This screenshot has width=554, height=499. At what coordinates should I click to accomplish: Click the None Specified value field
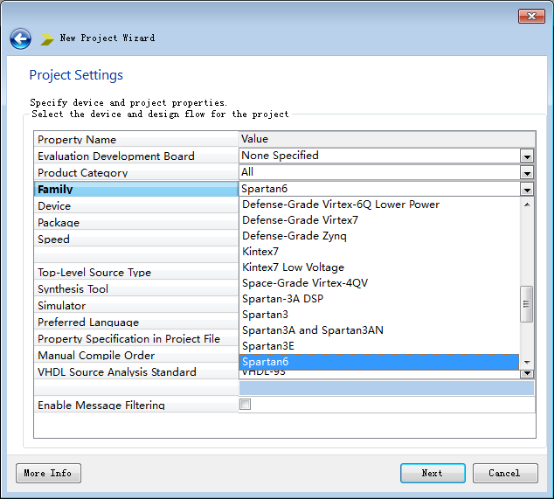coord(379,156)
